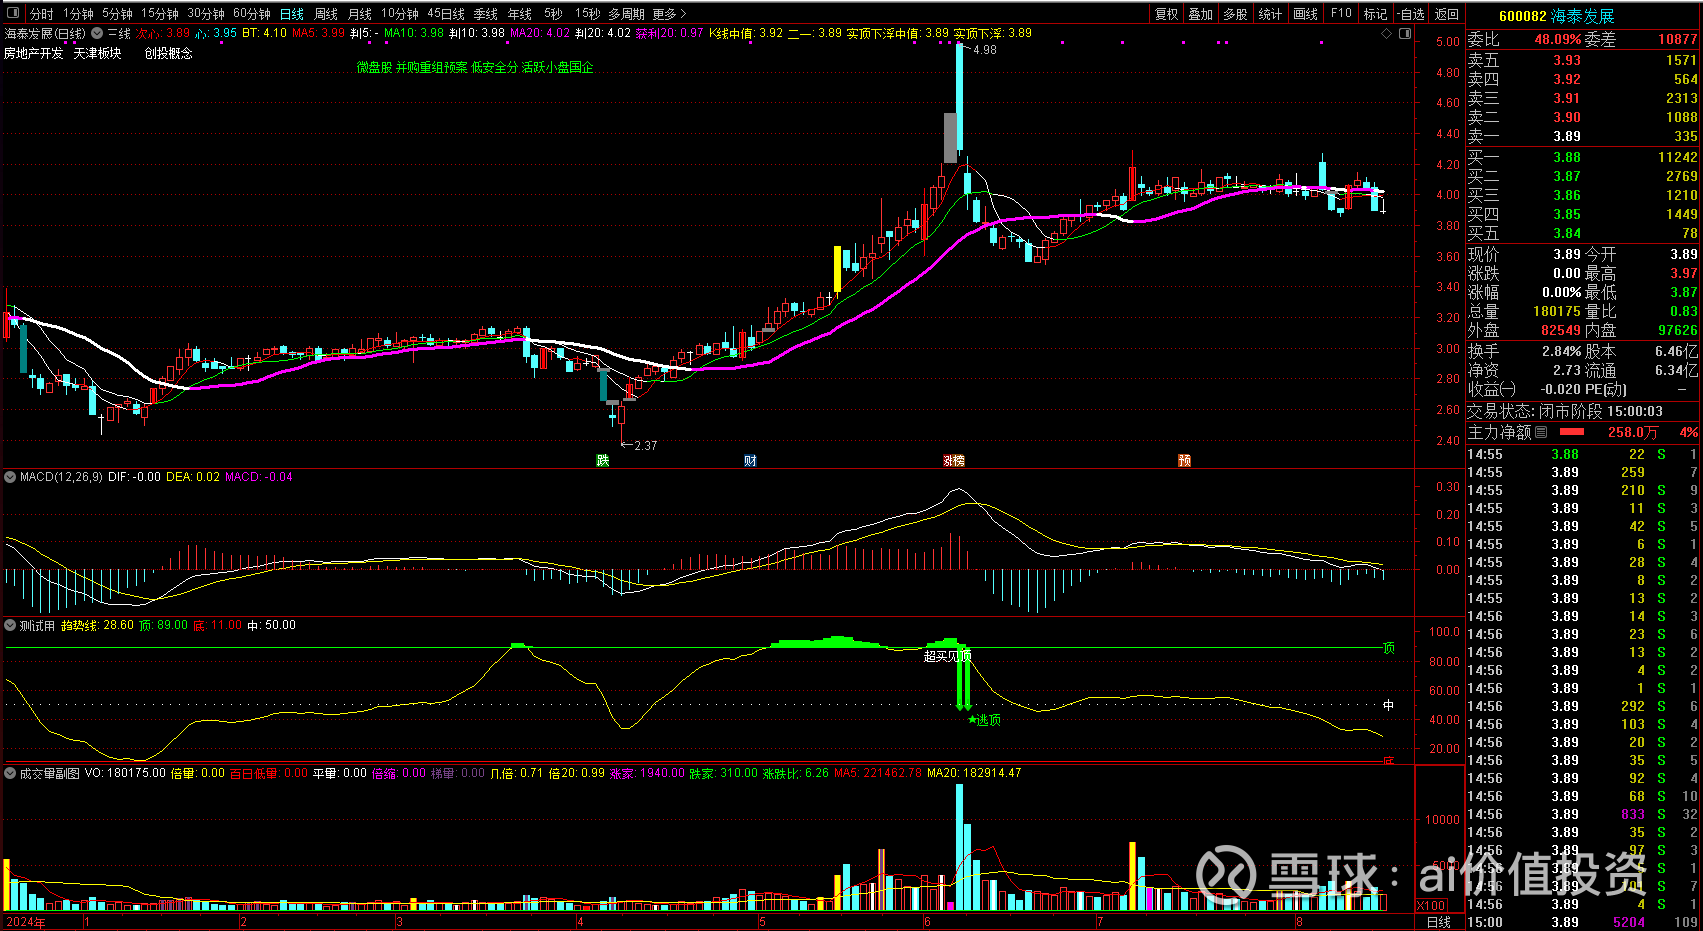Click the 卖五 price 3.93

tap(1567, 60)
